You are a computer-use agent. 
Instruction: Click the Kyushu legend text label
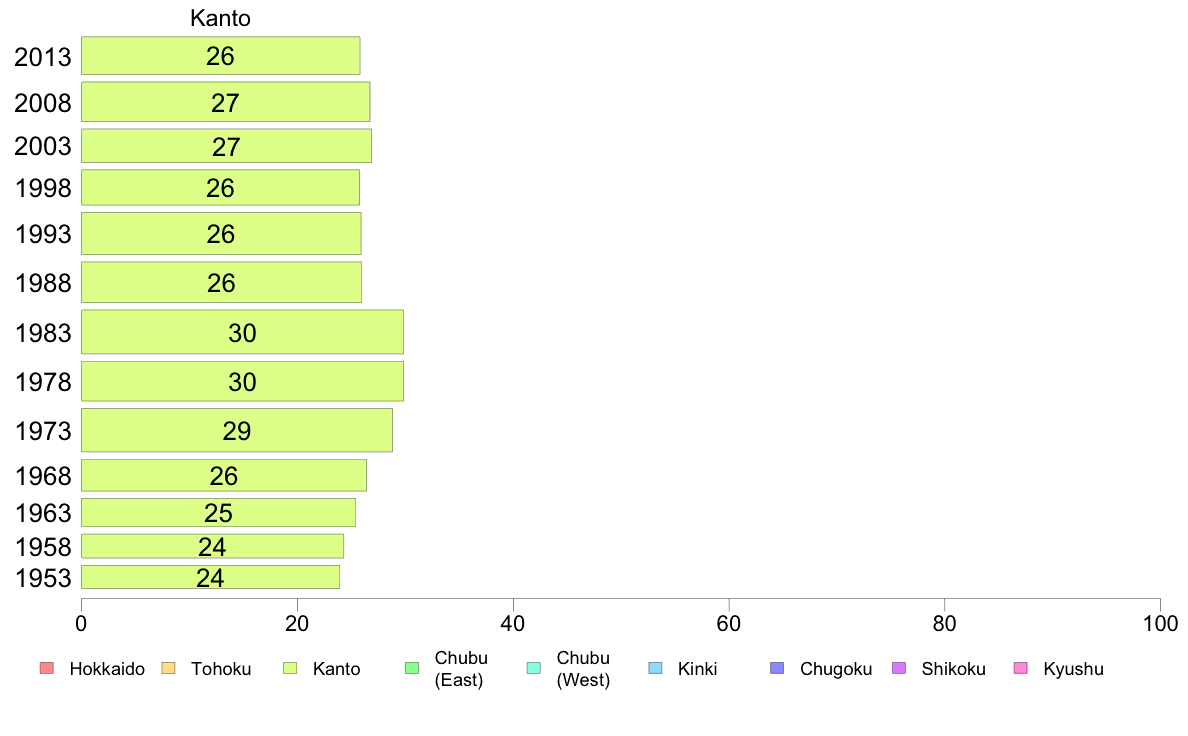(x=1073, y=669)
